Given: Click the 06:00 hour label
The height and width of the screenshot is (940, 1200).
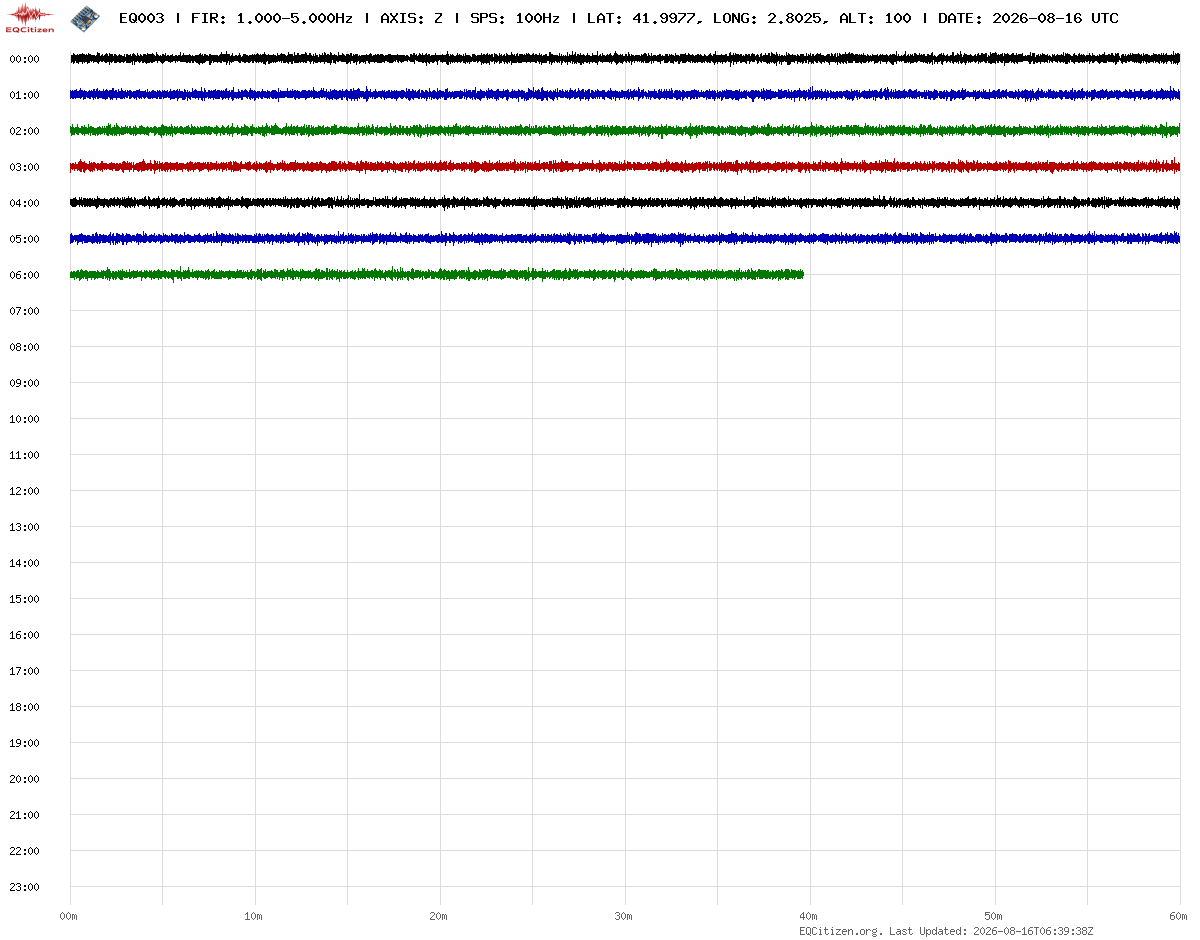Looking at the screenshot, I should [x=24, y=275].
